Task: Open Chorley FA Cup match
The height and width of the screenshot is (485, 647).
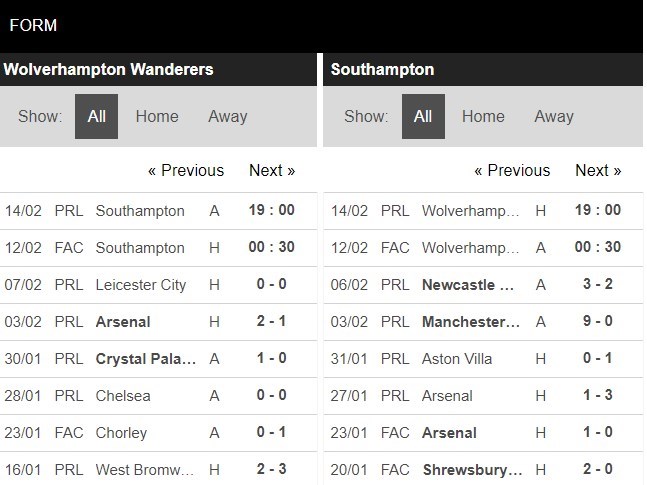Action: (121, 433)
